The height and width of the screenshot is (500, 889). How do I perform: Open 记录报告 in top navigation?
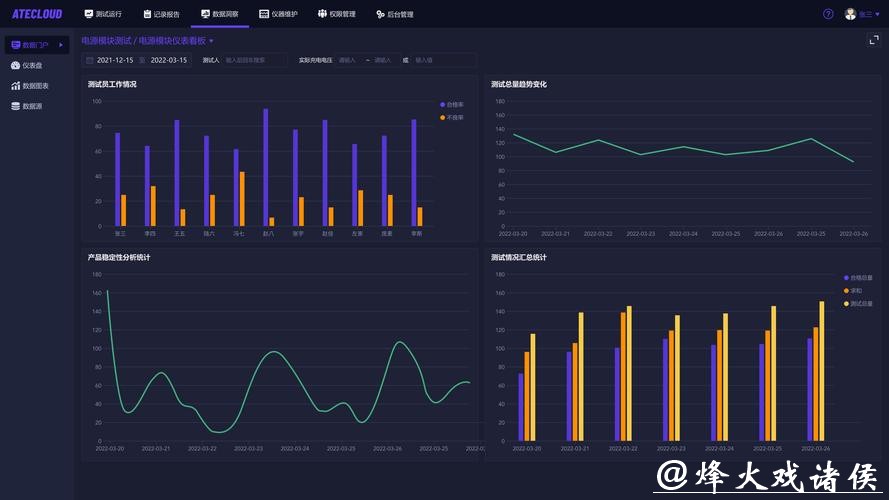pos(161,14)
